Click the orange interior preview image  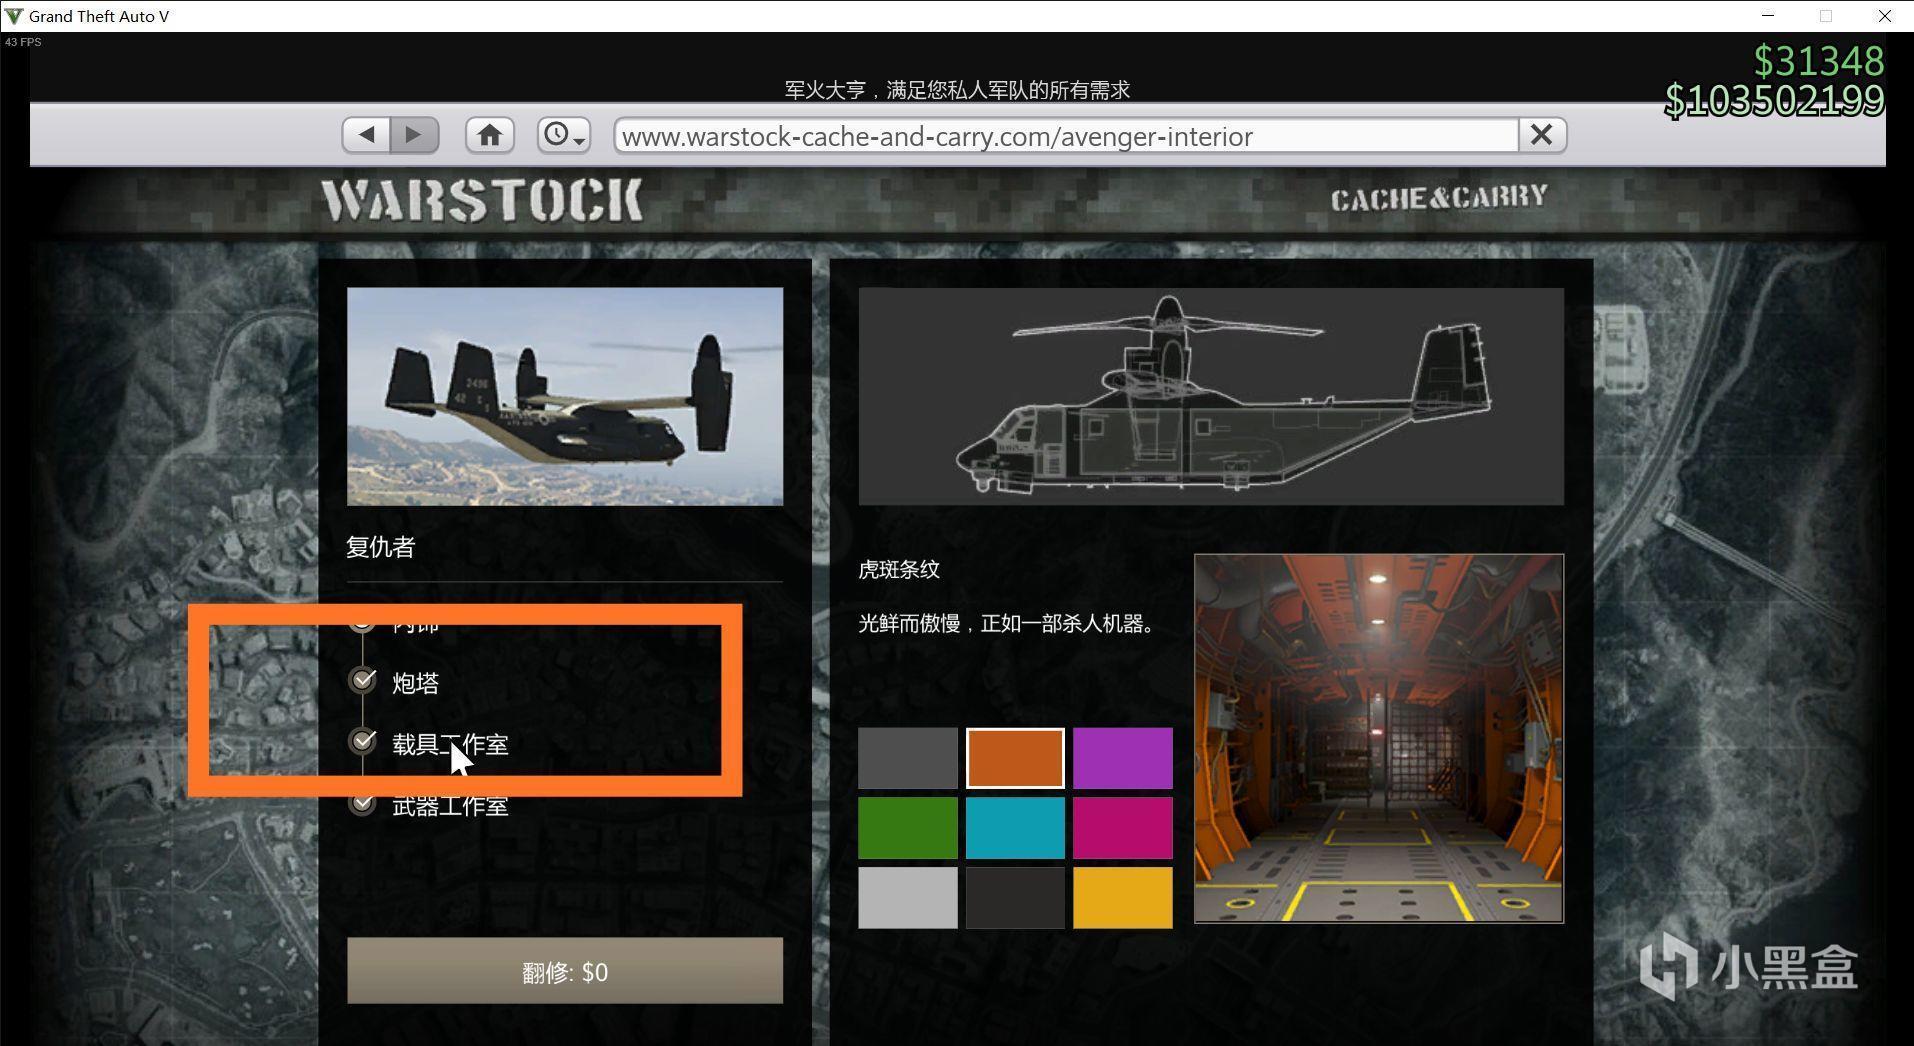tap(1379, 739)
